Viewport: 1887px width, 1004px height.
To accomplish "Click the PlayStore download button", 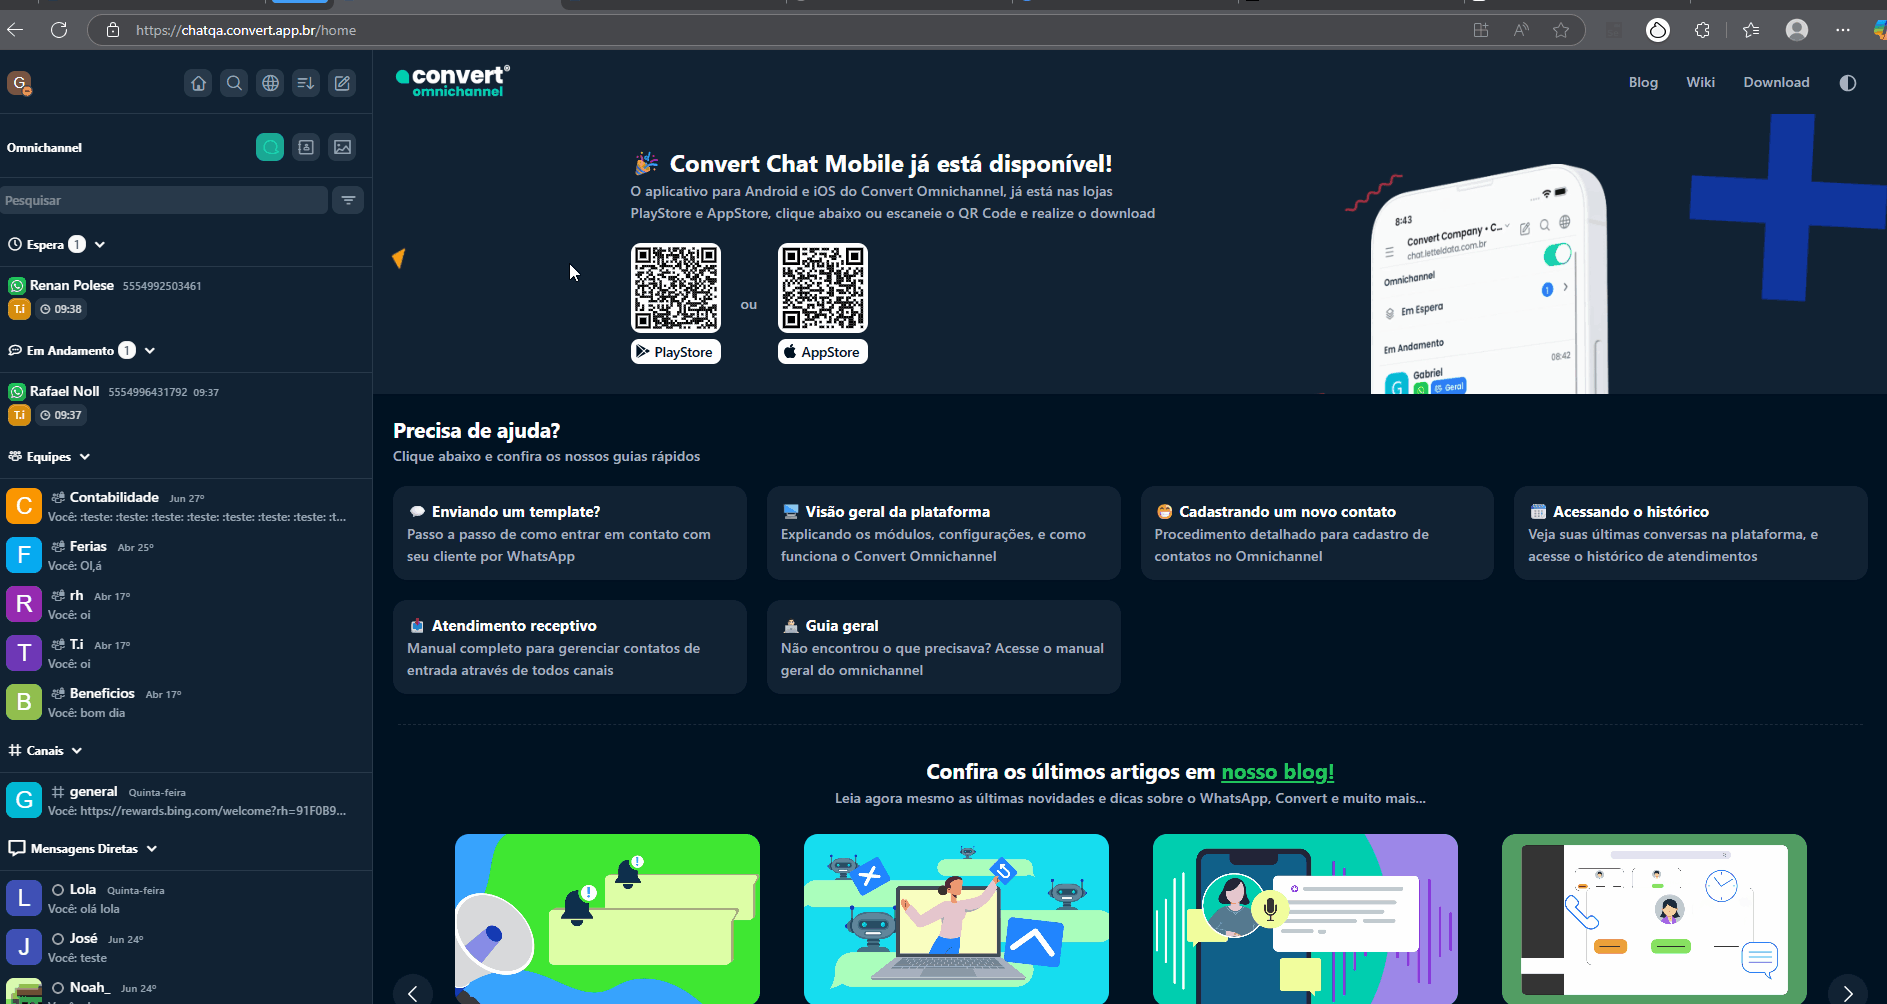I will pos(676,352).
